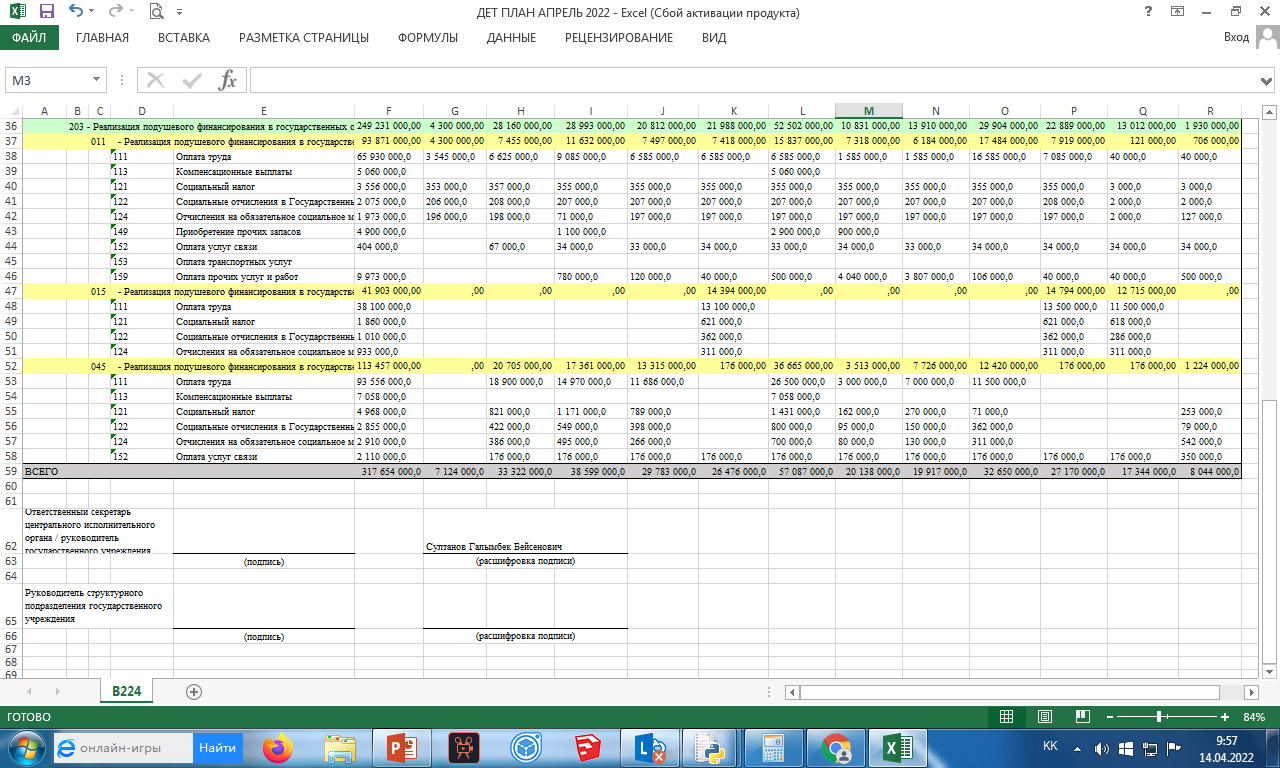Open Excel Help question mark
The width and height of the screenshot is (1280, 768).
[x=1149, y=12]
